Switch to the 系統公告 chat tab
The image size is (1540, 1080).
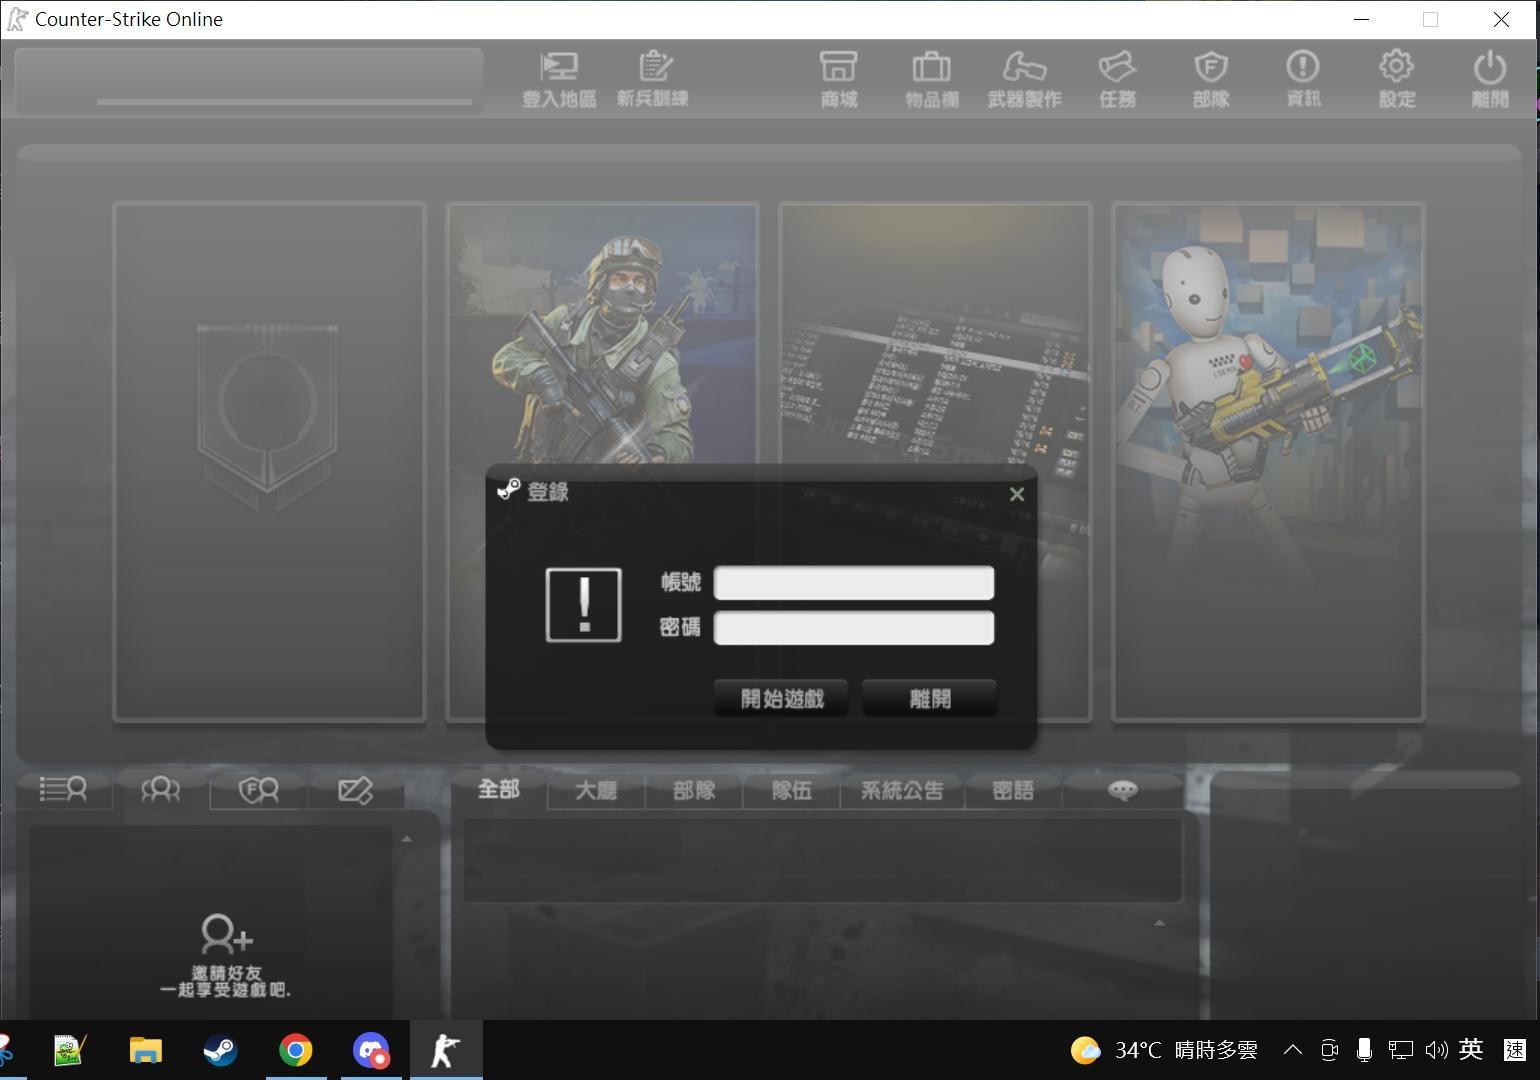click(900, 790)
